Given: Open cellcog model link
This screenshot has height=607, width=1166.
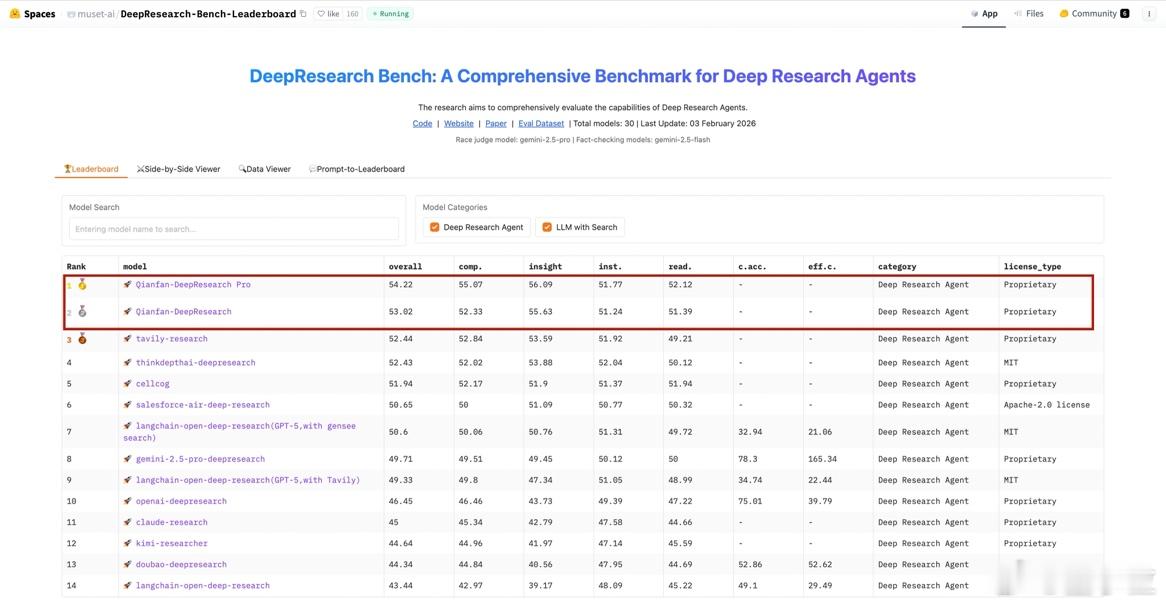Looking at the screenshot, I should tap(152, 384).
